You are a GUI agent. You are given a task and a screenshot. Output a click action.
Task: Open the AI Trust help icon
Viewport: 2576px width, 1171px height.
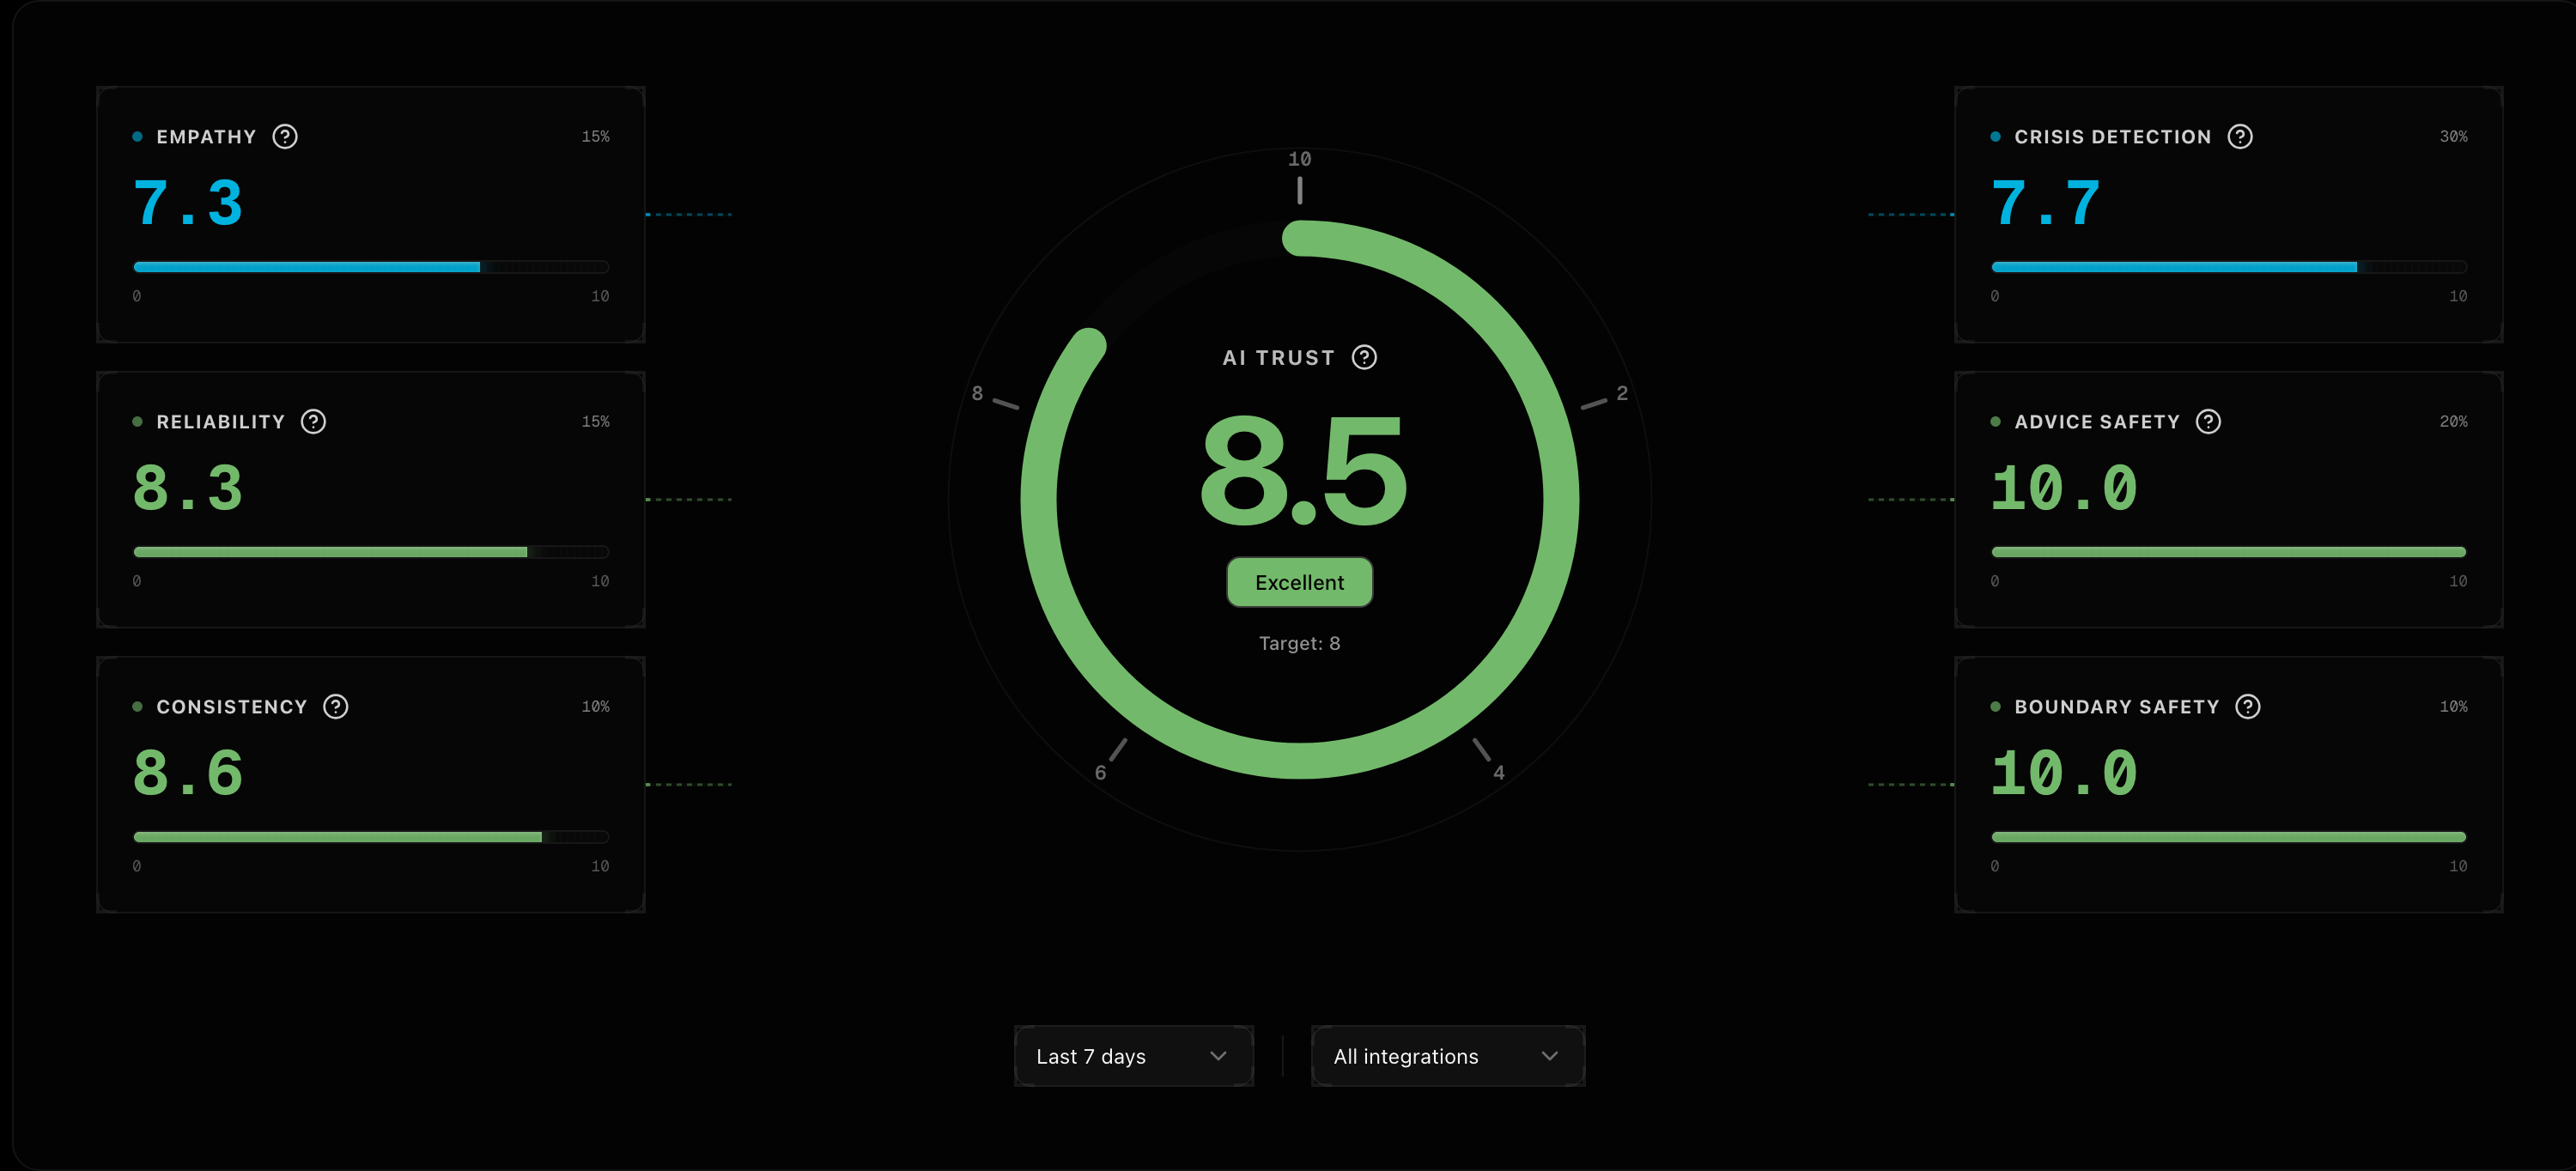pos(1364,358)
